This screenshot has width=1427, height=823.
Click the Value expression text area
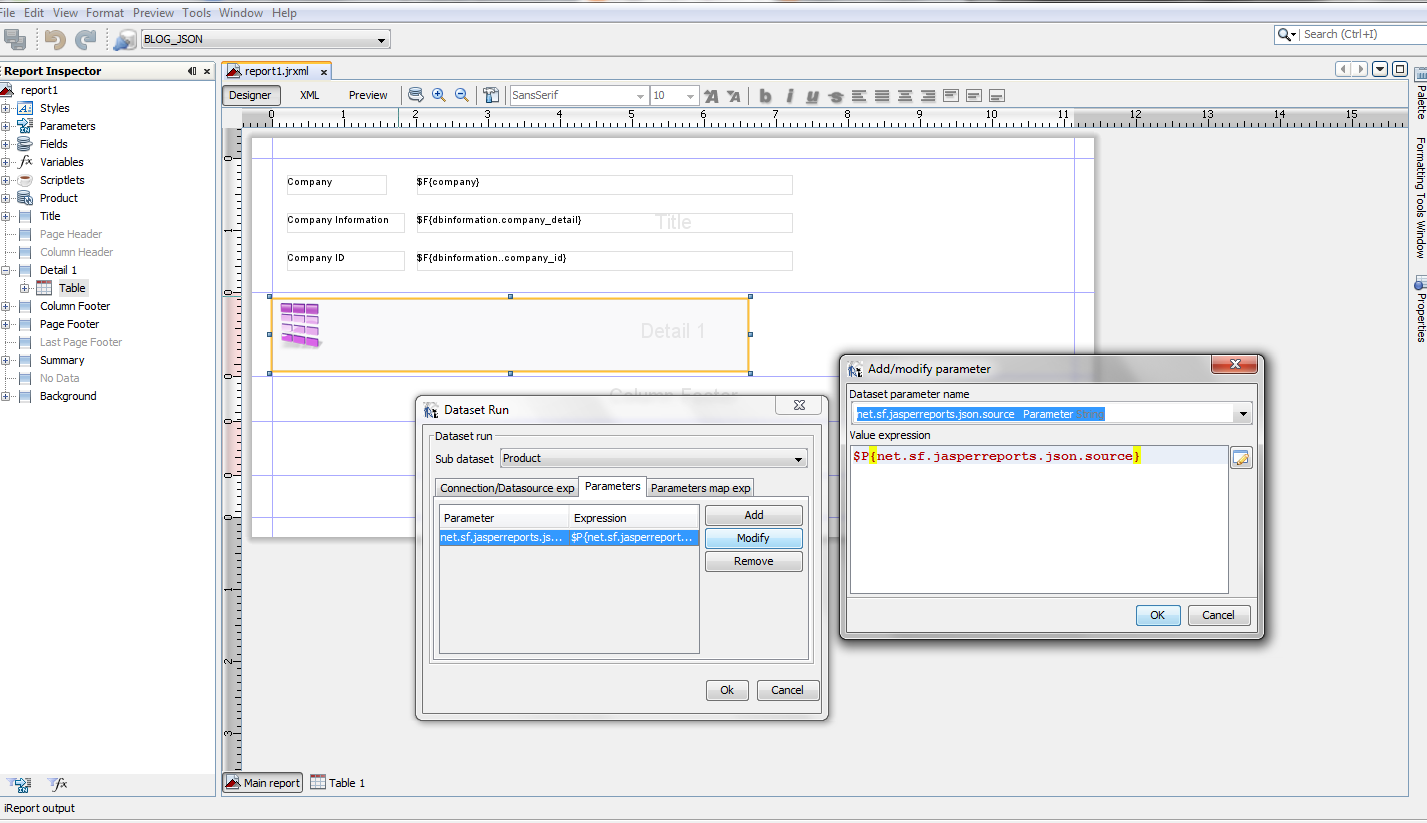tap(1038, 520)
